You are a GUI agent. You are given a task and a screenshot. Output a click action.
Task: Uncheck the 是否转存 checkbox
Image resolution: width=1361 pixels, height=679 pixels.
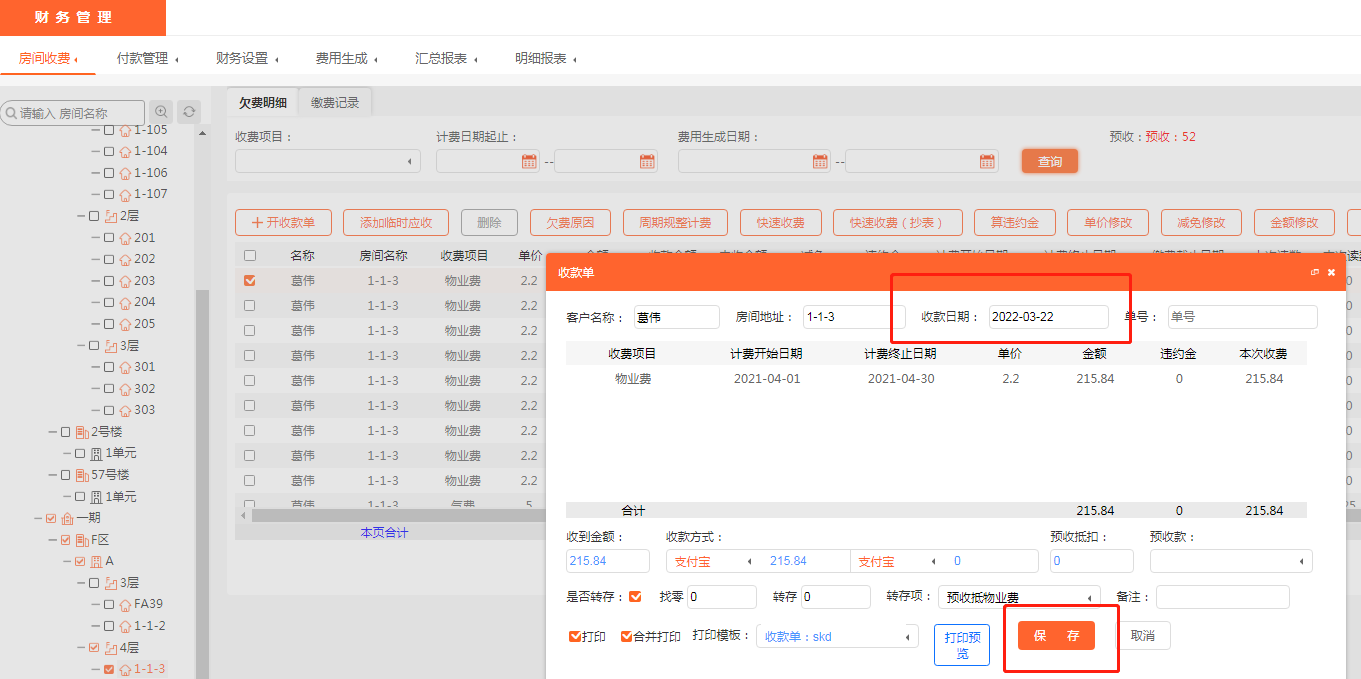click(x=635, y=597)
